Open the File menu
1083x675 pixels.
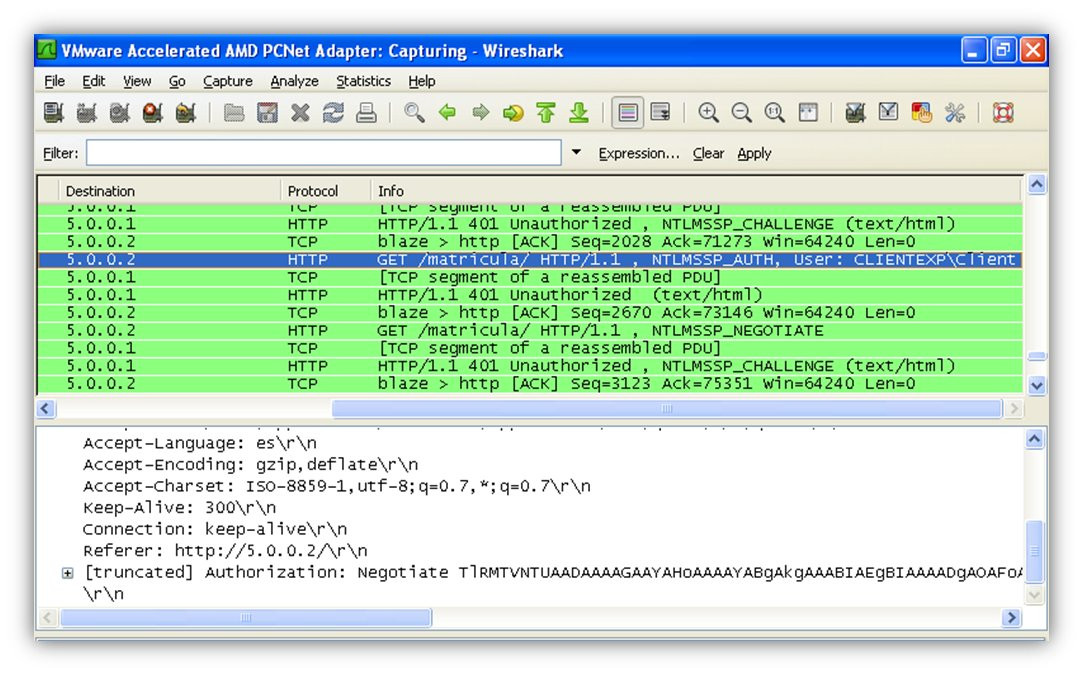pos(55,81)
